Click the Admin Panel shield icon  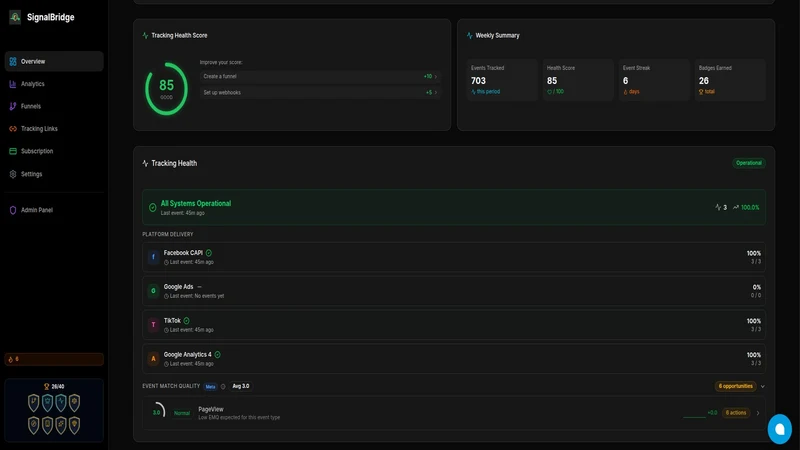[13, 210]
